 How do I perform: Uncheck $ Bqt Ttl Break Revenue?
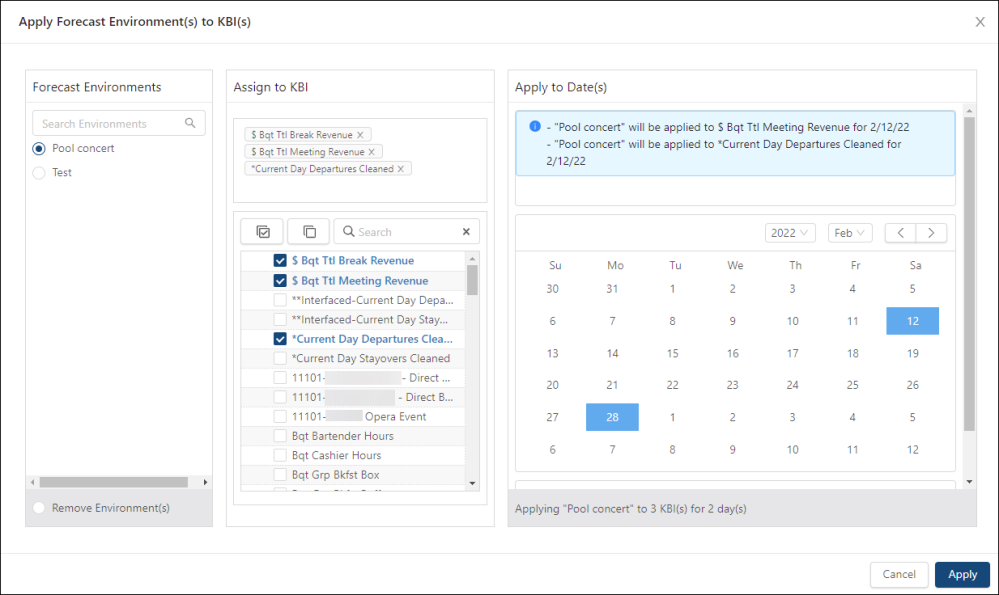pyautogui.click(x=280, y=261)
